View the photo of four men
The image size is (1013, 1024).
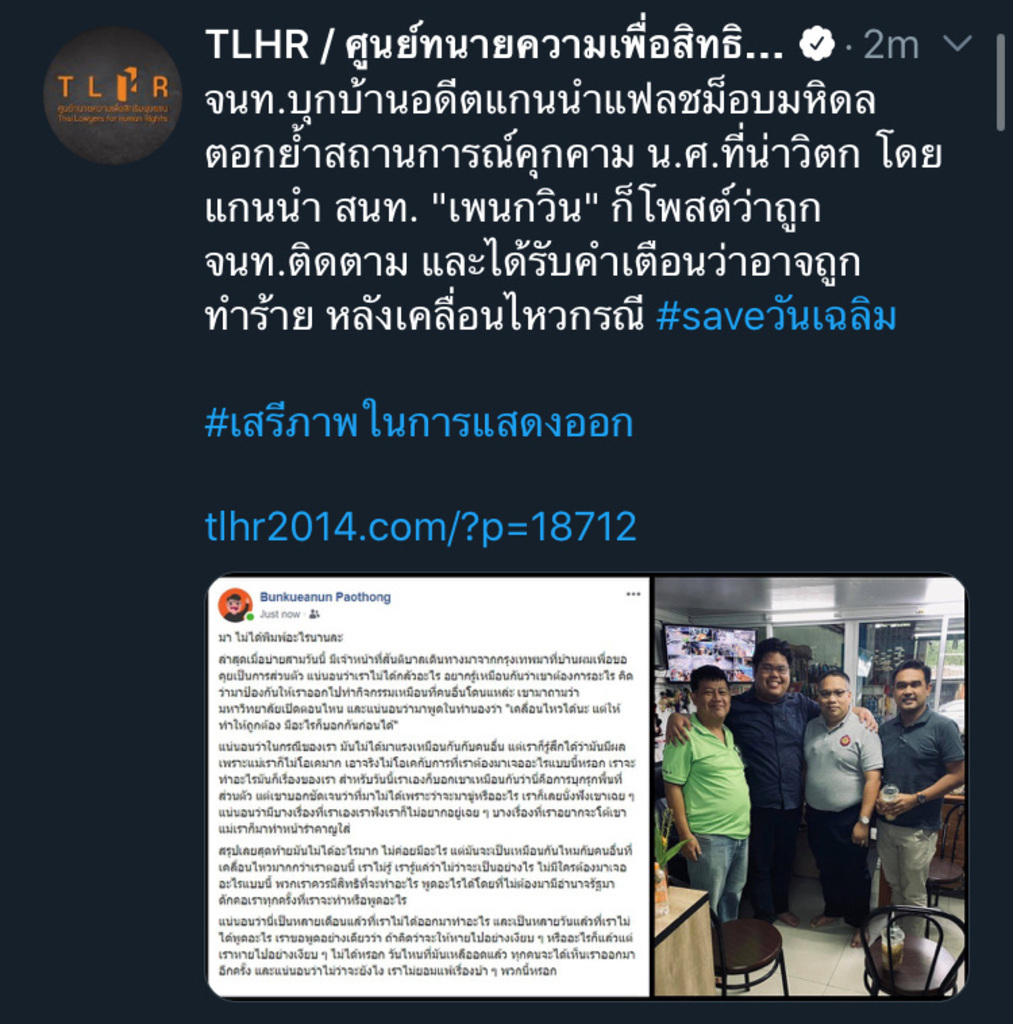point(809,786)
